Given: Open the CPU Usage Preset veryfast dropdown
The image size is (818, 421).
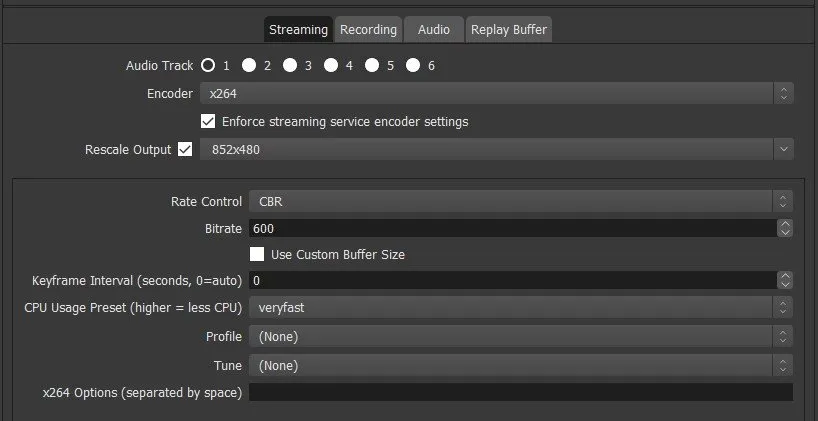Looking at the screenshot, I should point(521,308).
